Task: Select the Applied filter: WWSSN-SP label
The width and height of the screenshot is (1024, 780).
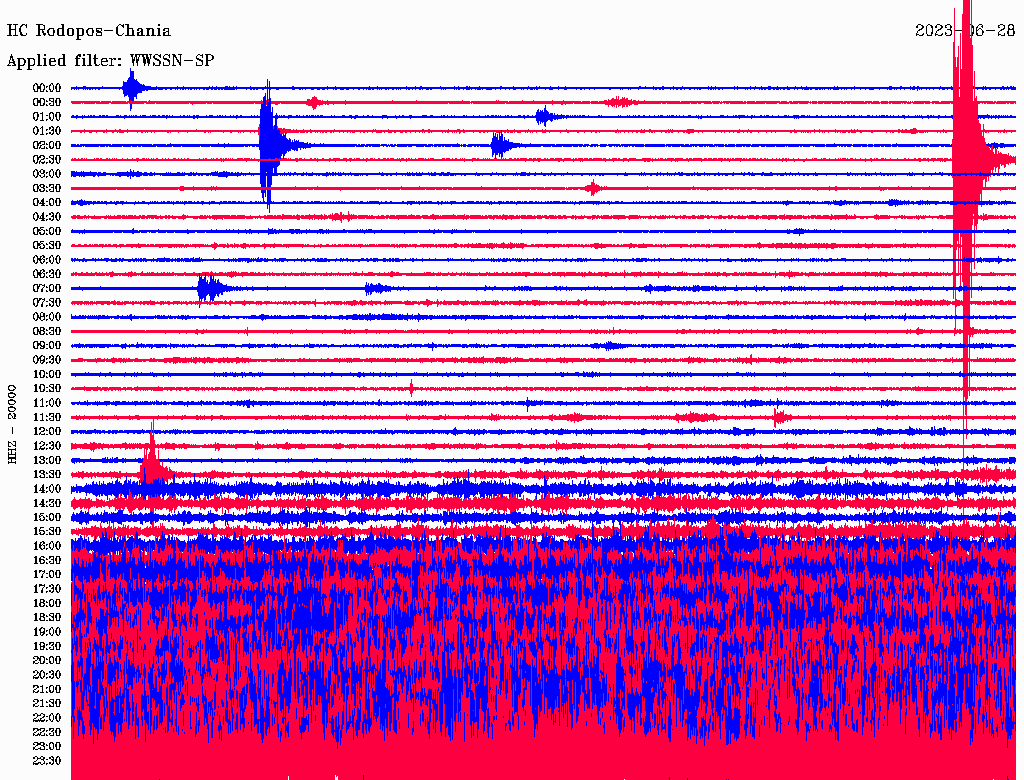Action: tap(110, 61)
